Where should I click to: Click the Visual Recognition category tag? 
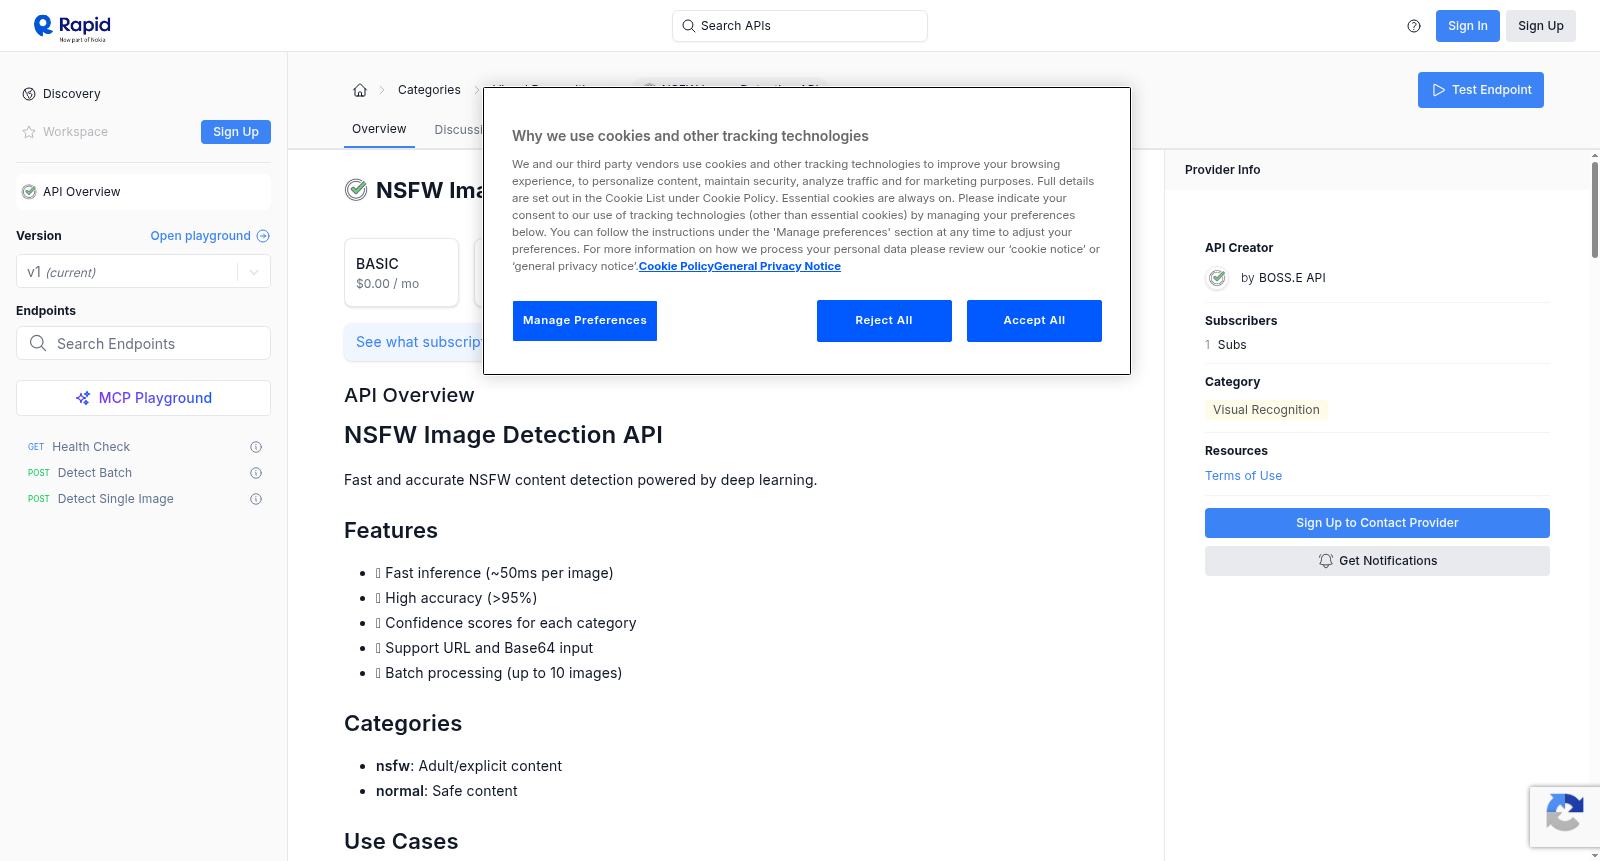1266,410
